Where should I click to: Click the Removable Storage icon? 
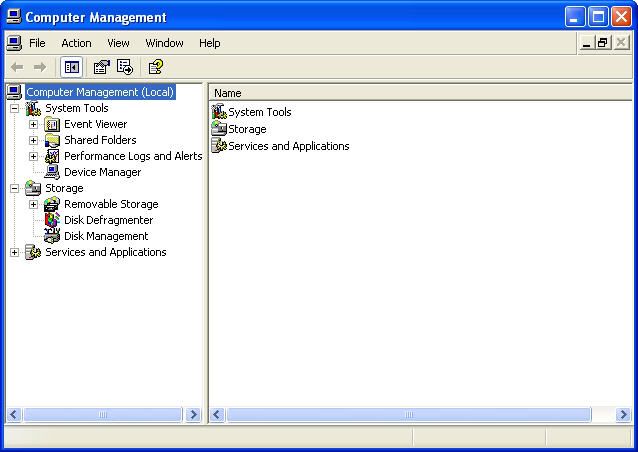click(52, 204)
